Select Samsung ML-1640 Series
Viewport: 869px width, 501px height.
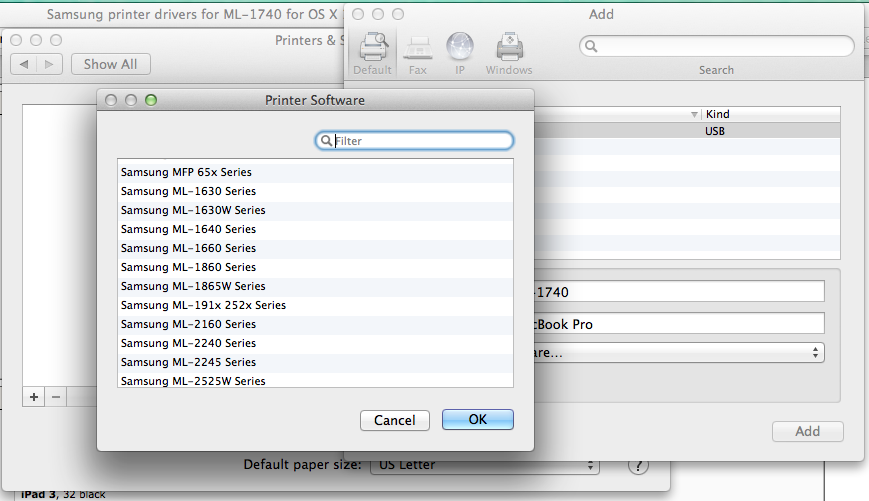(x=315, y=229)
